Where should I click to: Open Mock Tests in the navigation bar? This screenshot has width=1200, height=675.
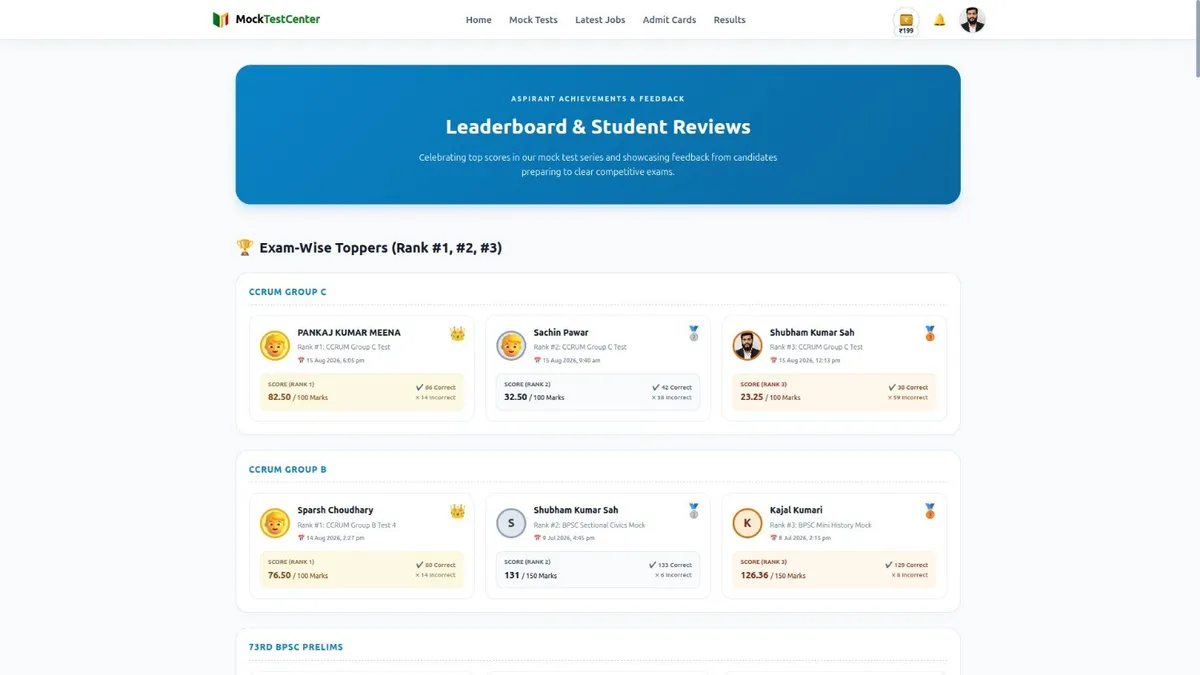click(533, 20)
